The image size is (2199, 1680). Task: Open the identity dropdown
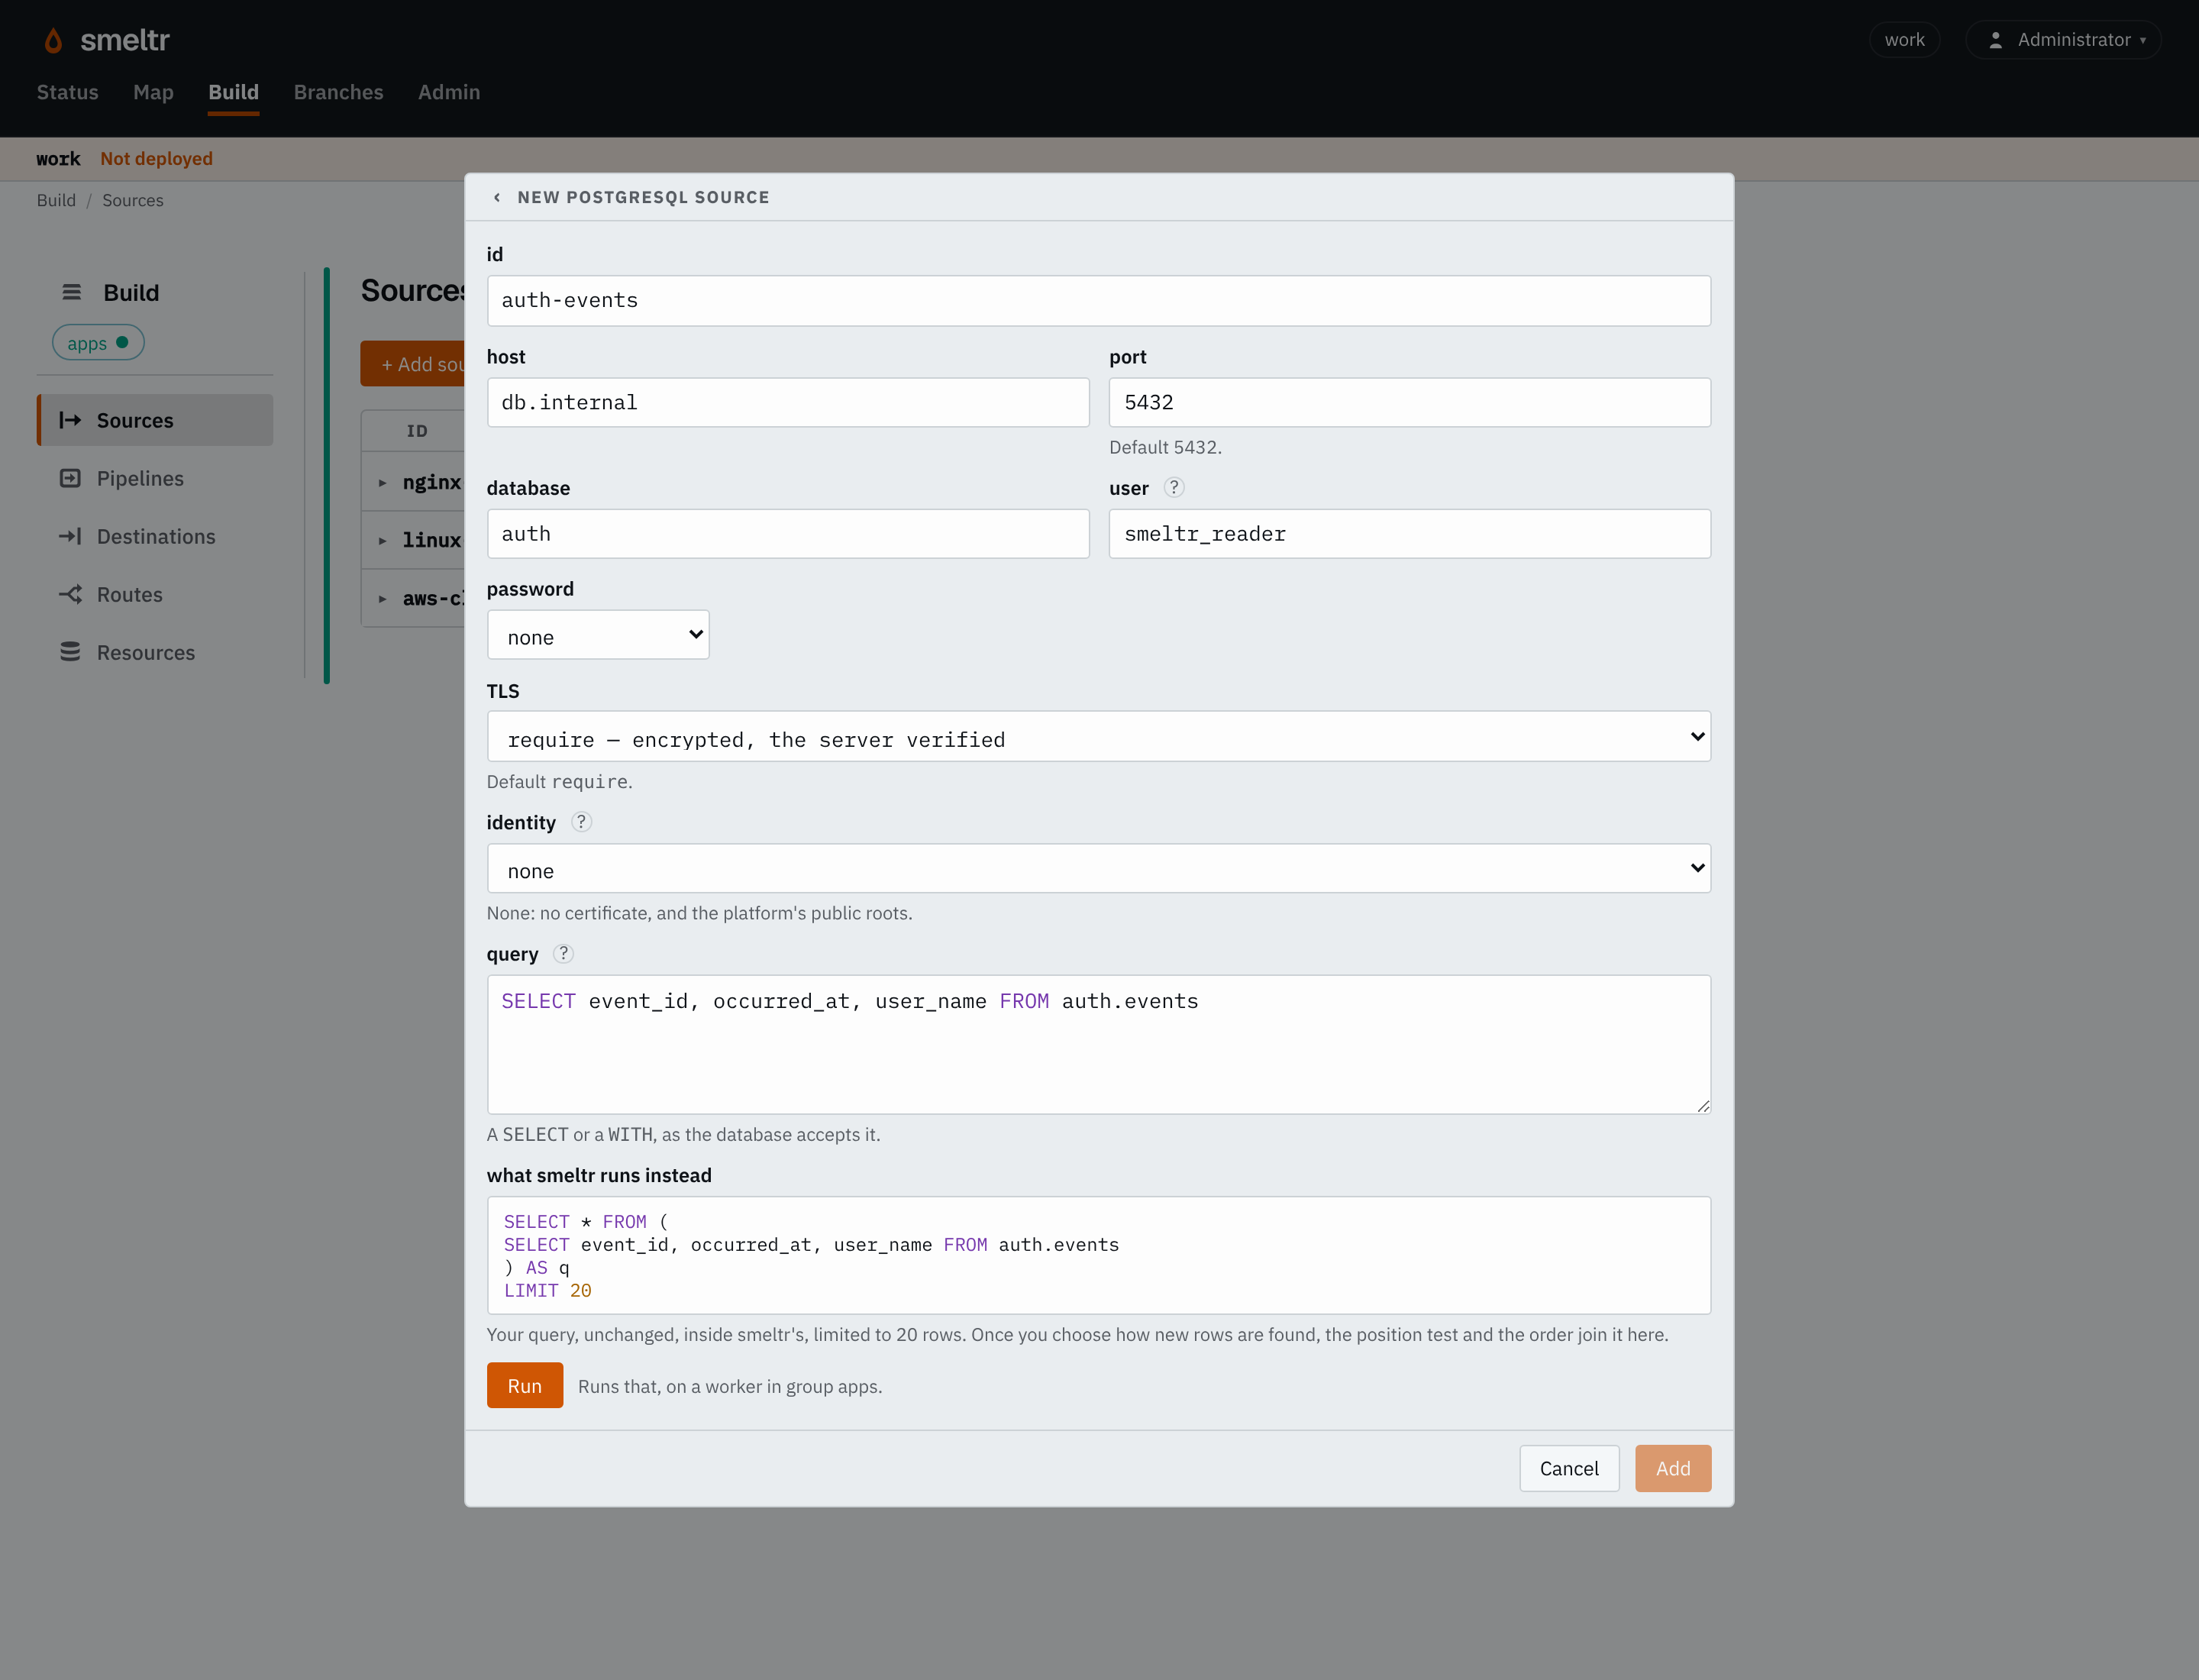(x=1098, y=869)
